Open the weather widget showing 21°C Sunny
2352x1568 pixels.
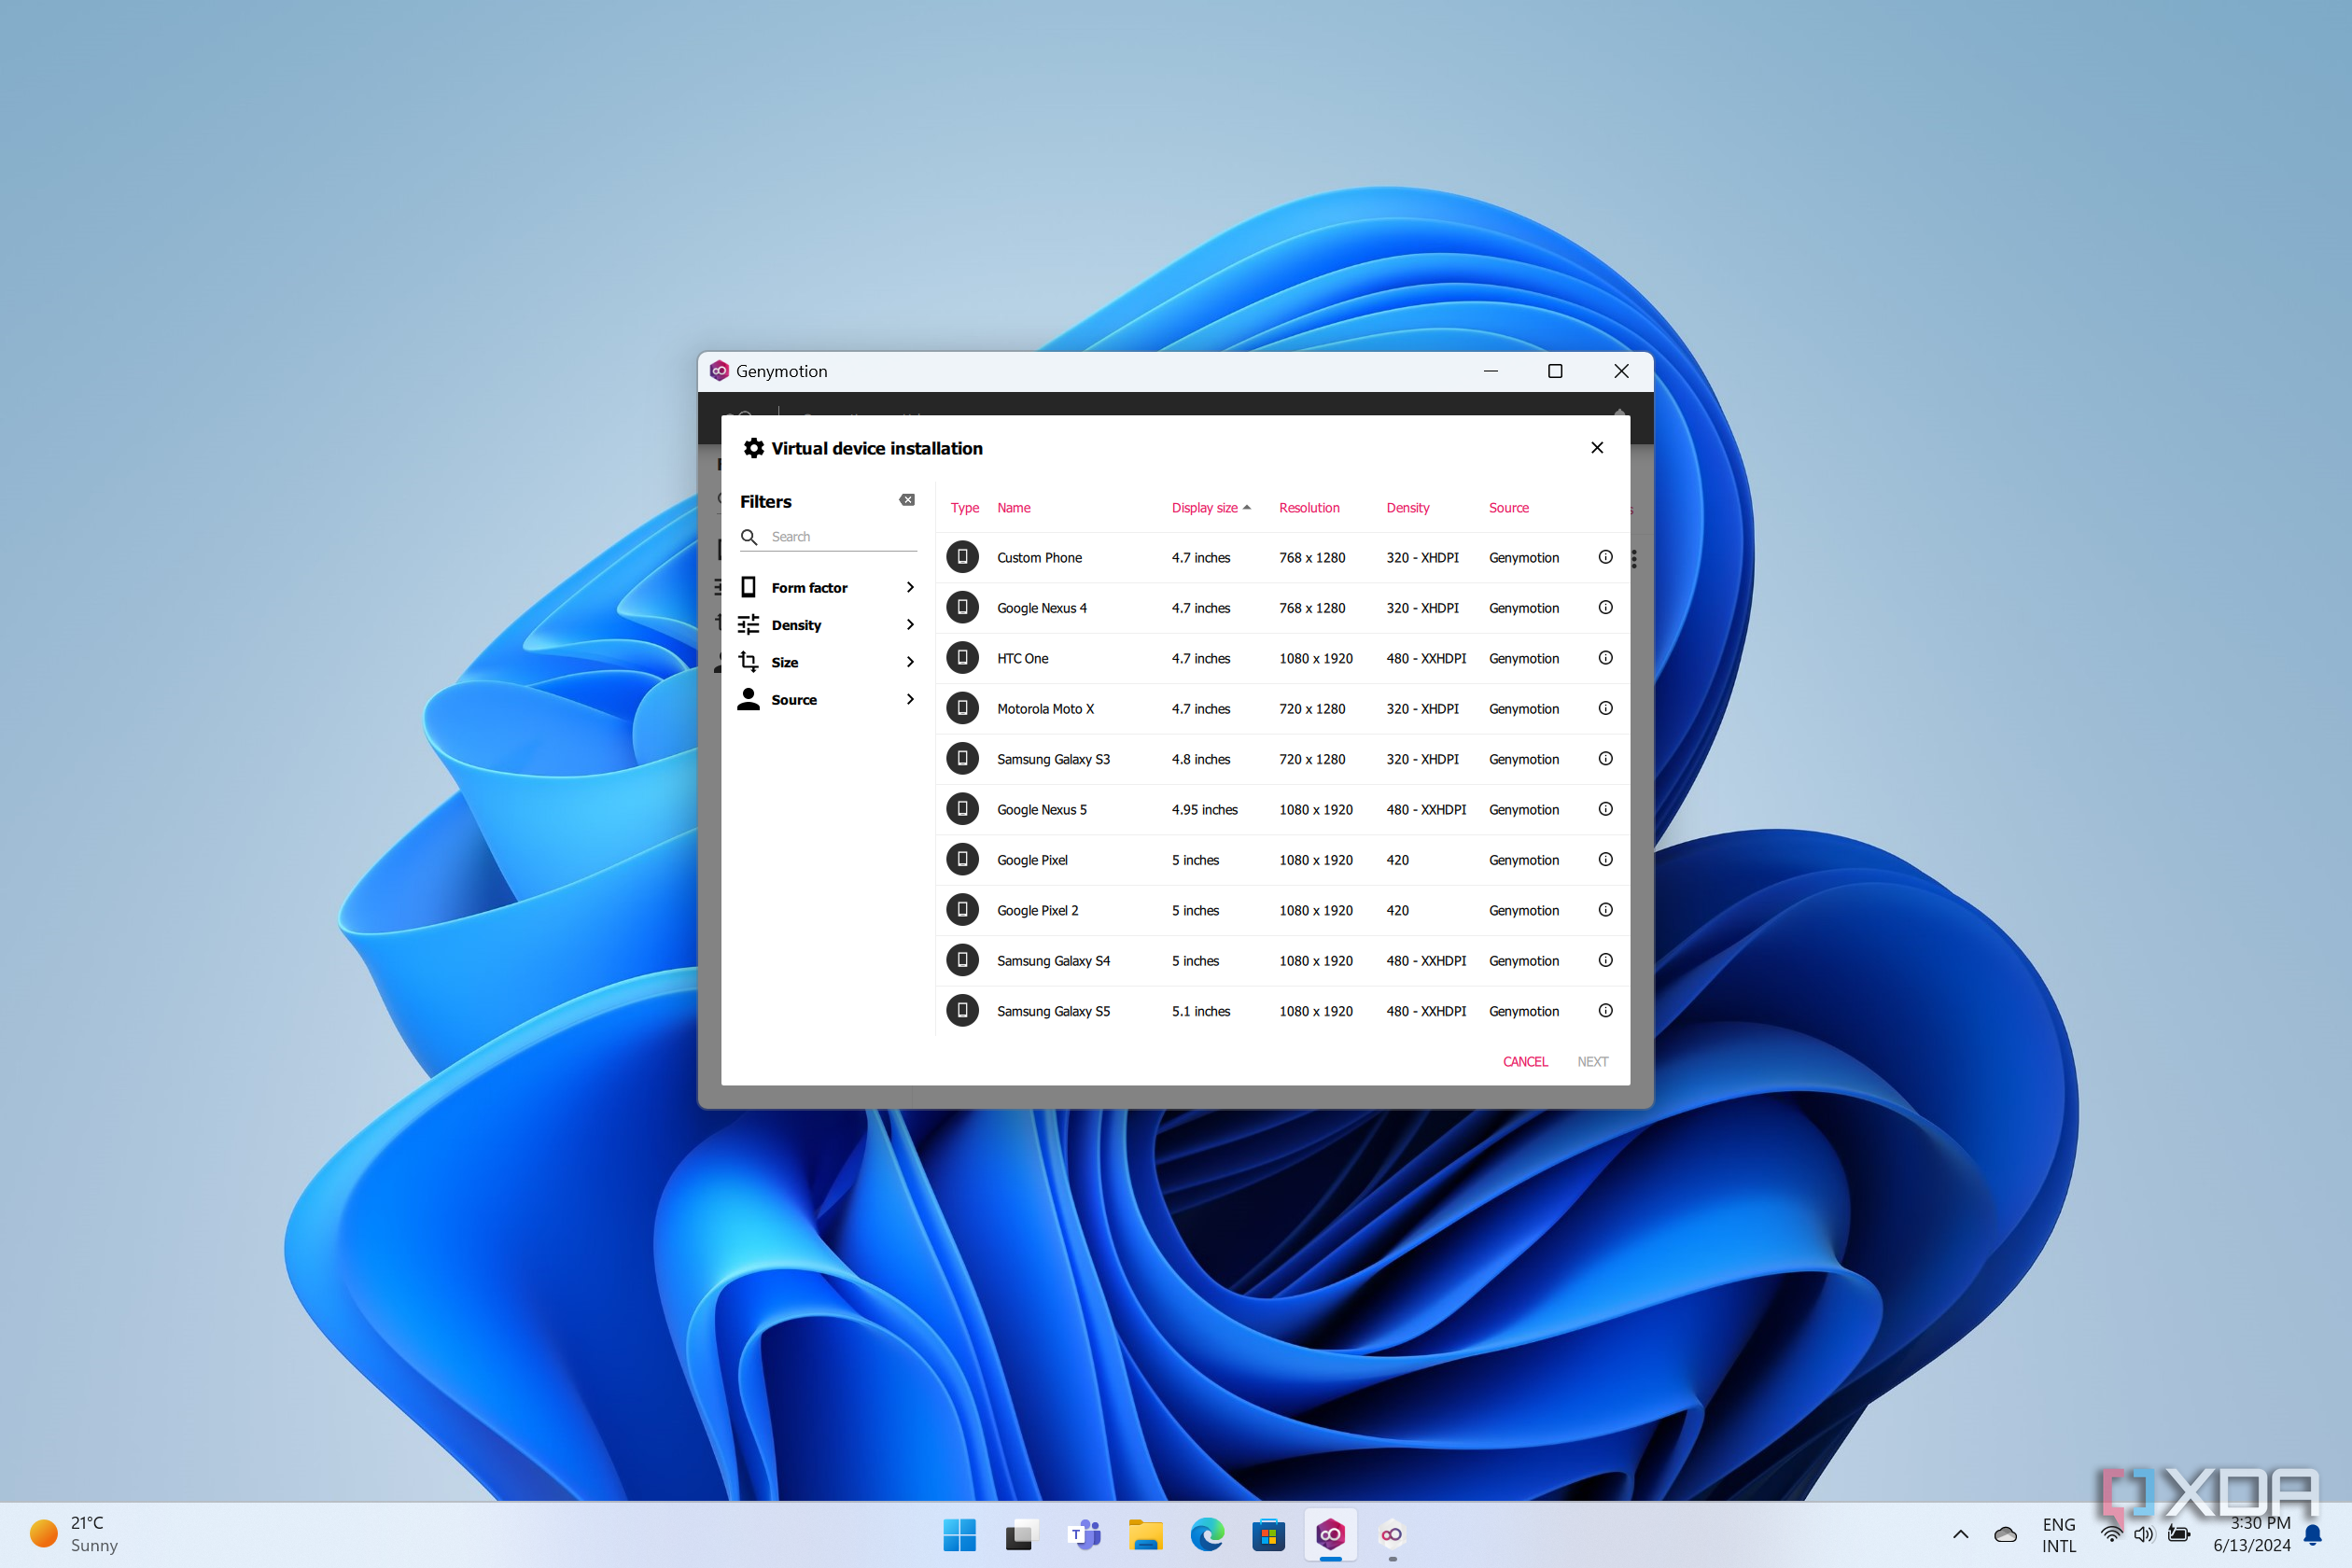coord(75,1534)
